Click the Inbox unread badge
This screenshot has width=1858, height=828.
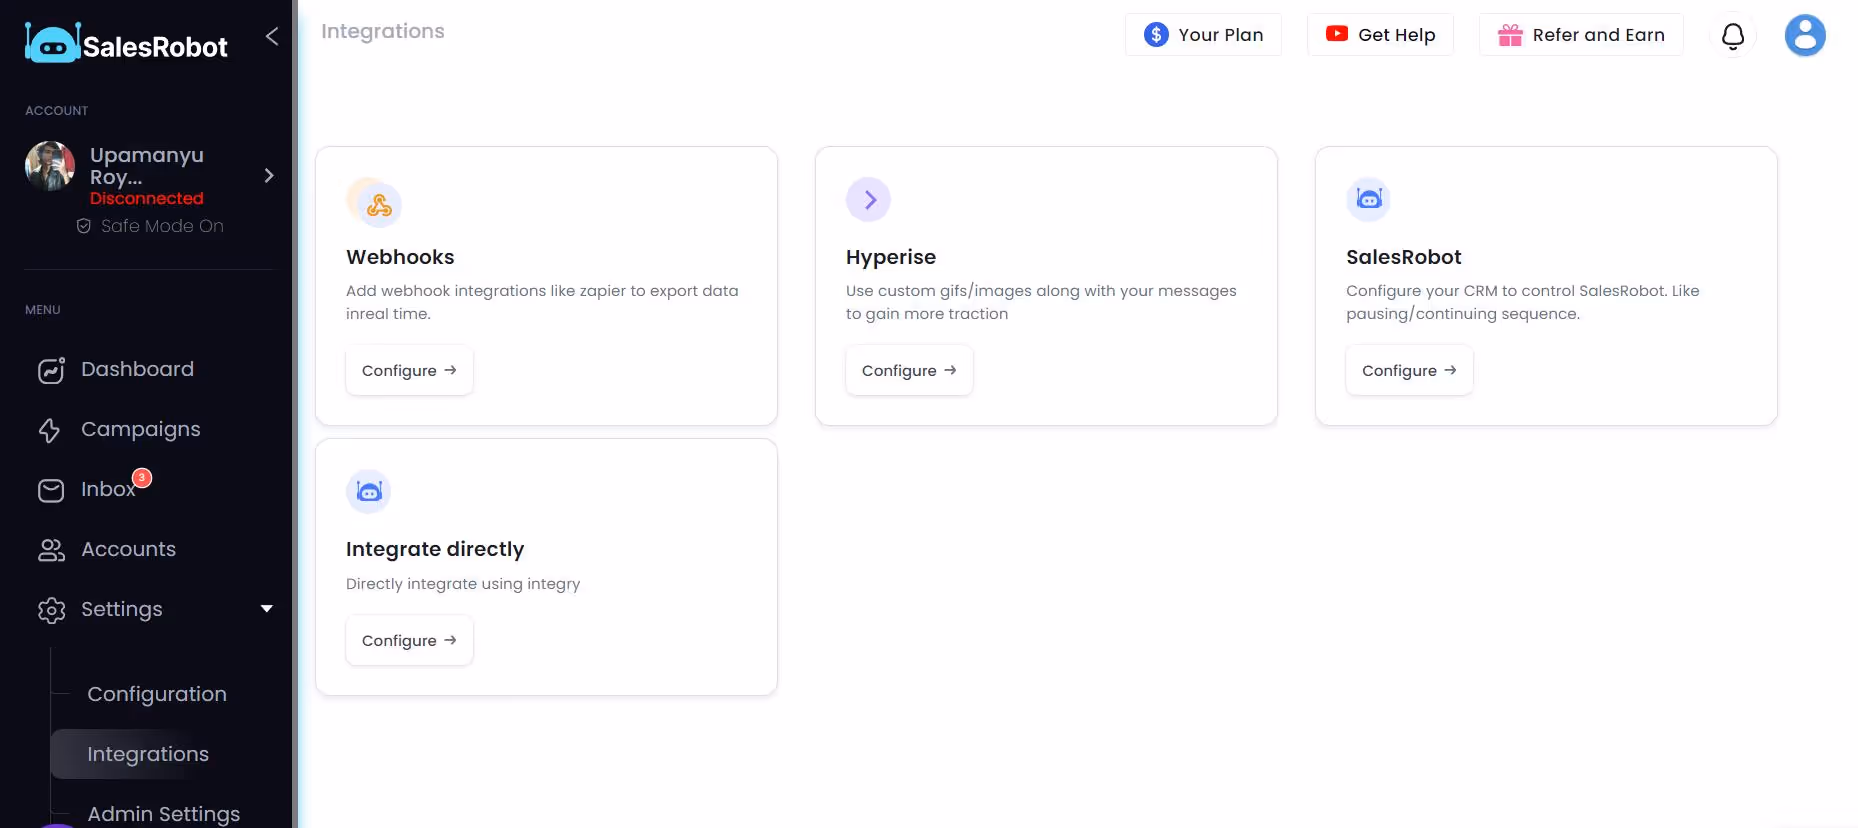pyautogui.click(x=142, y=478)
